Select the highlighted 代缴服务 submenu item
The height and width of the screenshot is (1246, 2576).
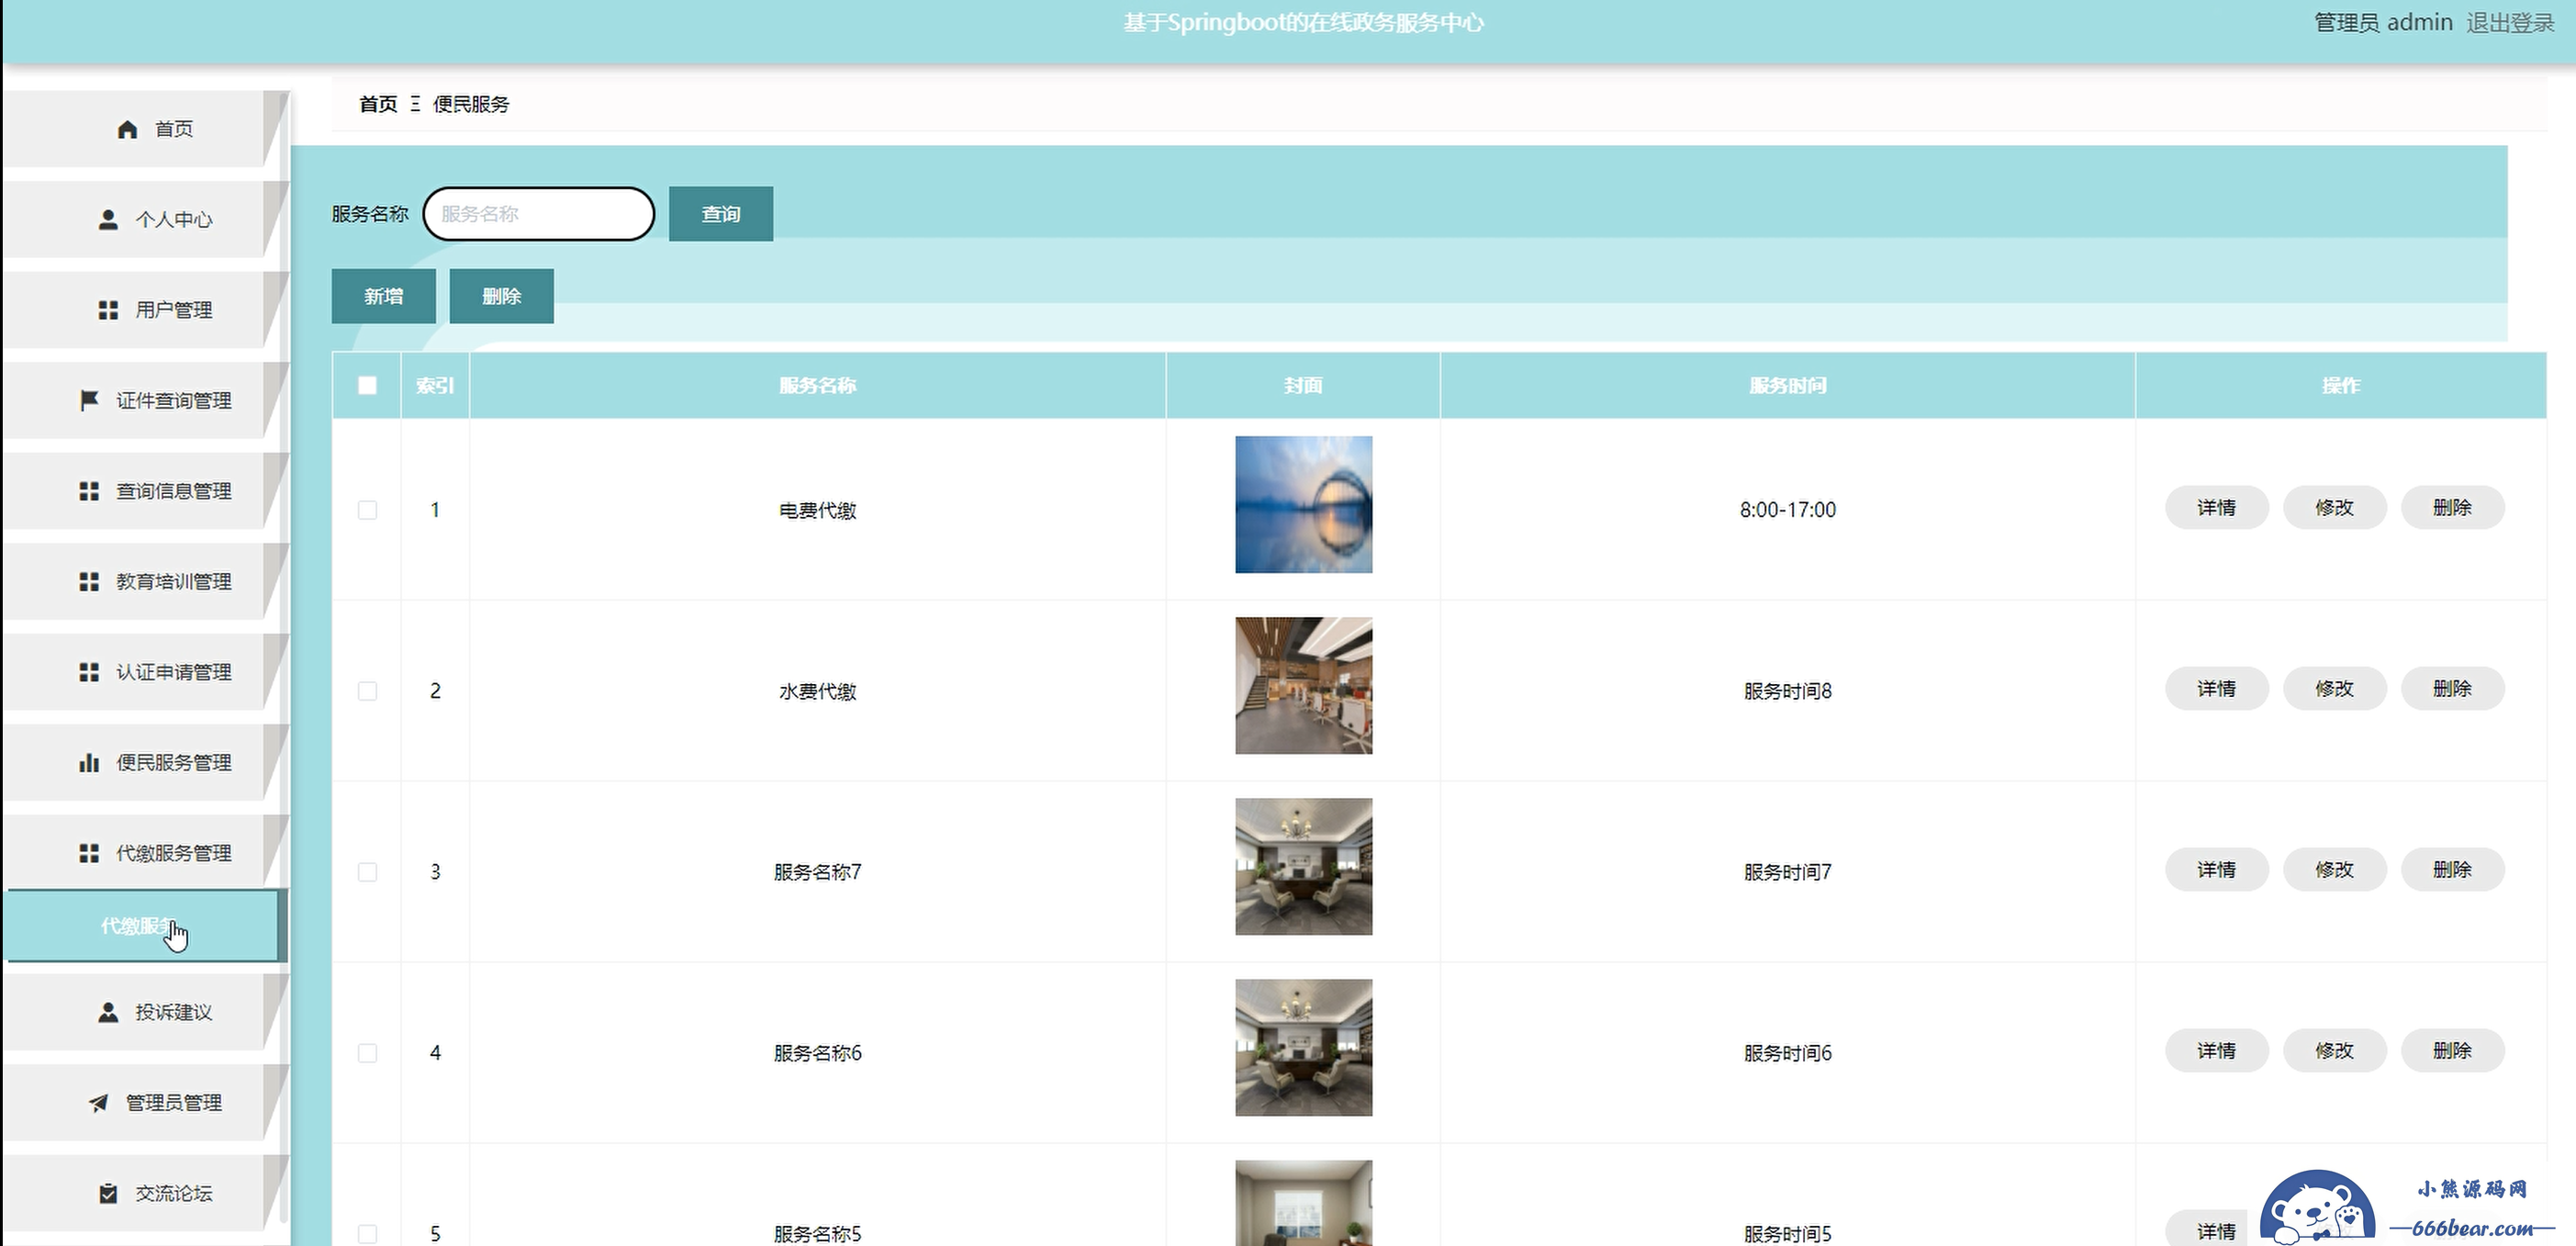(x=146, y=926)
